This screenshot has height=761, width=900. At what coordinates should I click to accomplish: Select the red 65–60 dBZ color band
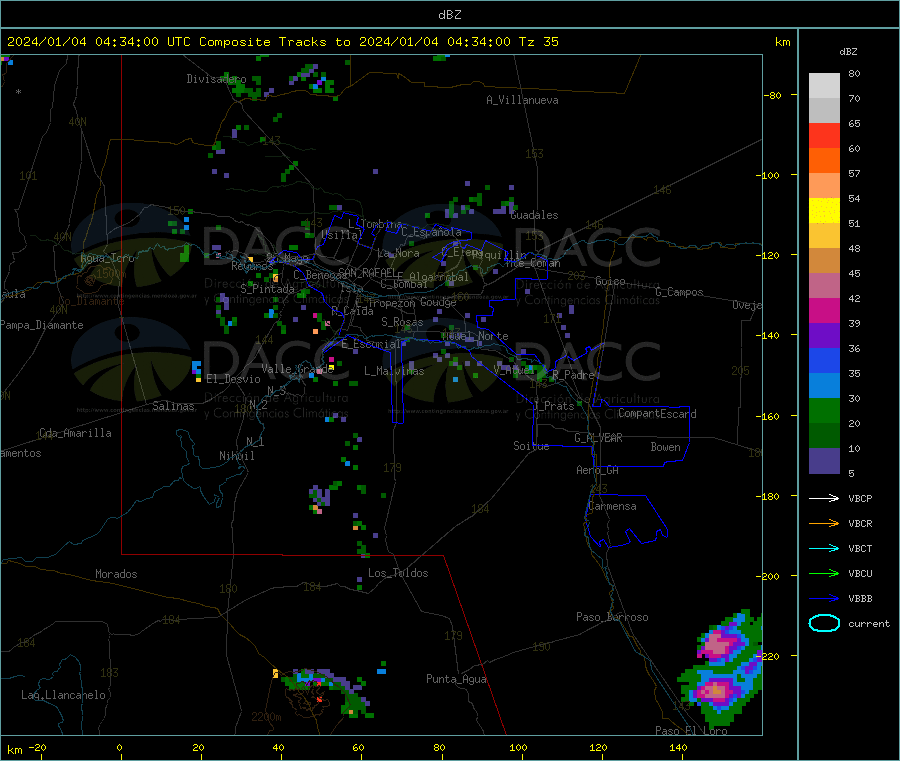(x=824, y=135)
